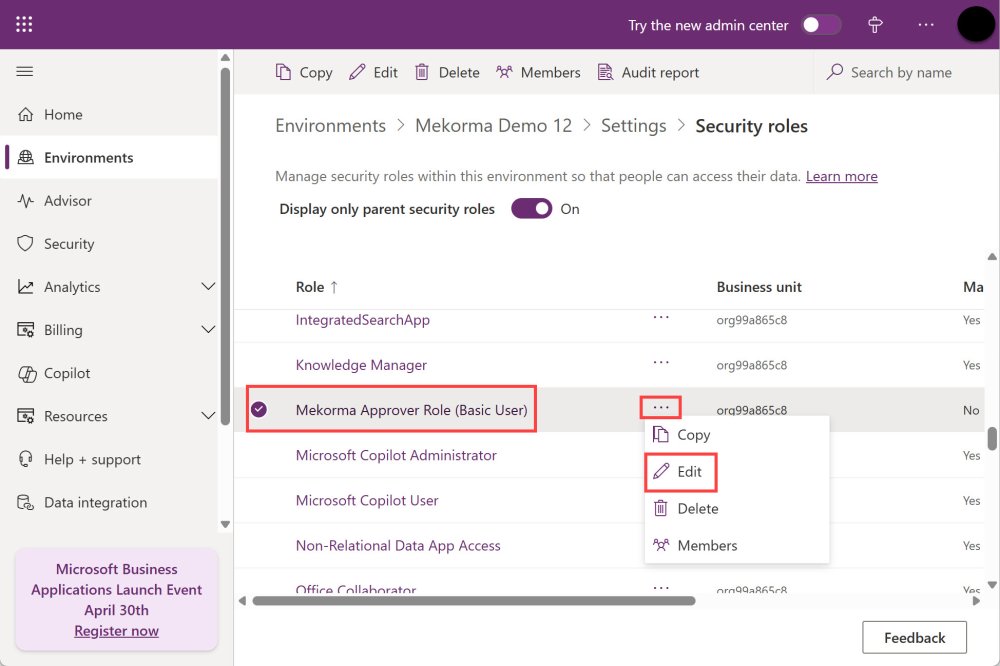Open the Learn more link

(841, 176)
